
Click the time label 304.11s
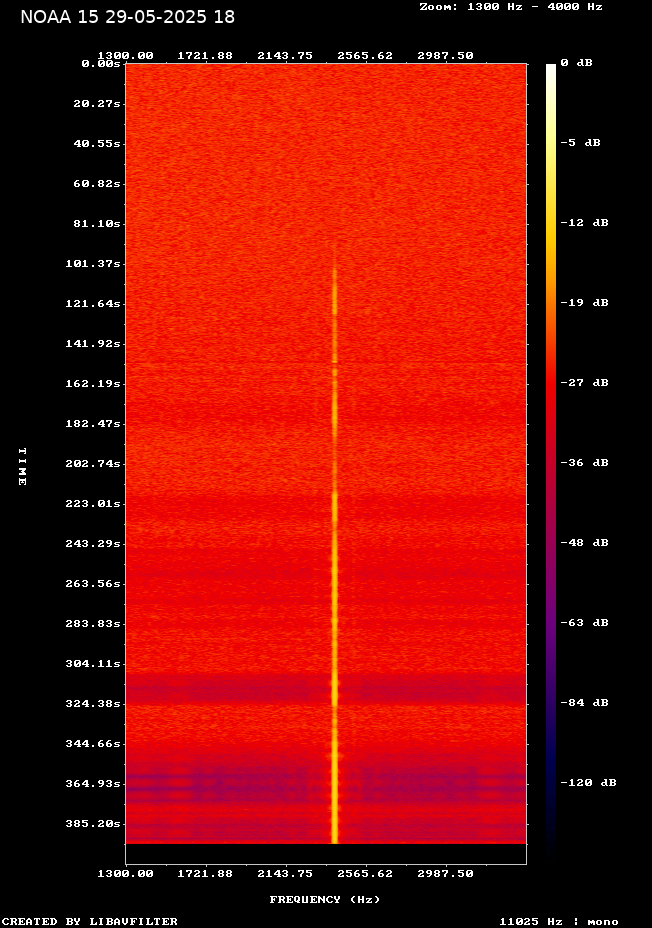click(93, 663)
